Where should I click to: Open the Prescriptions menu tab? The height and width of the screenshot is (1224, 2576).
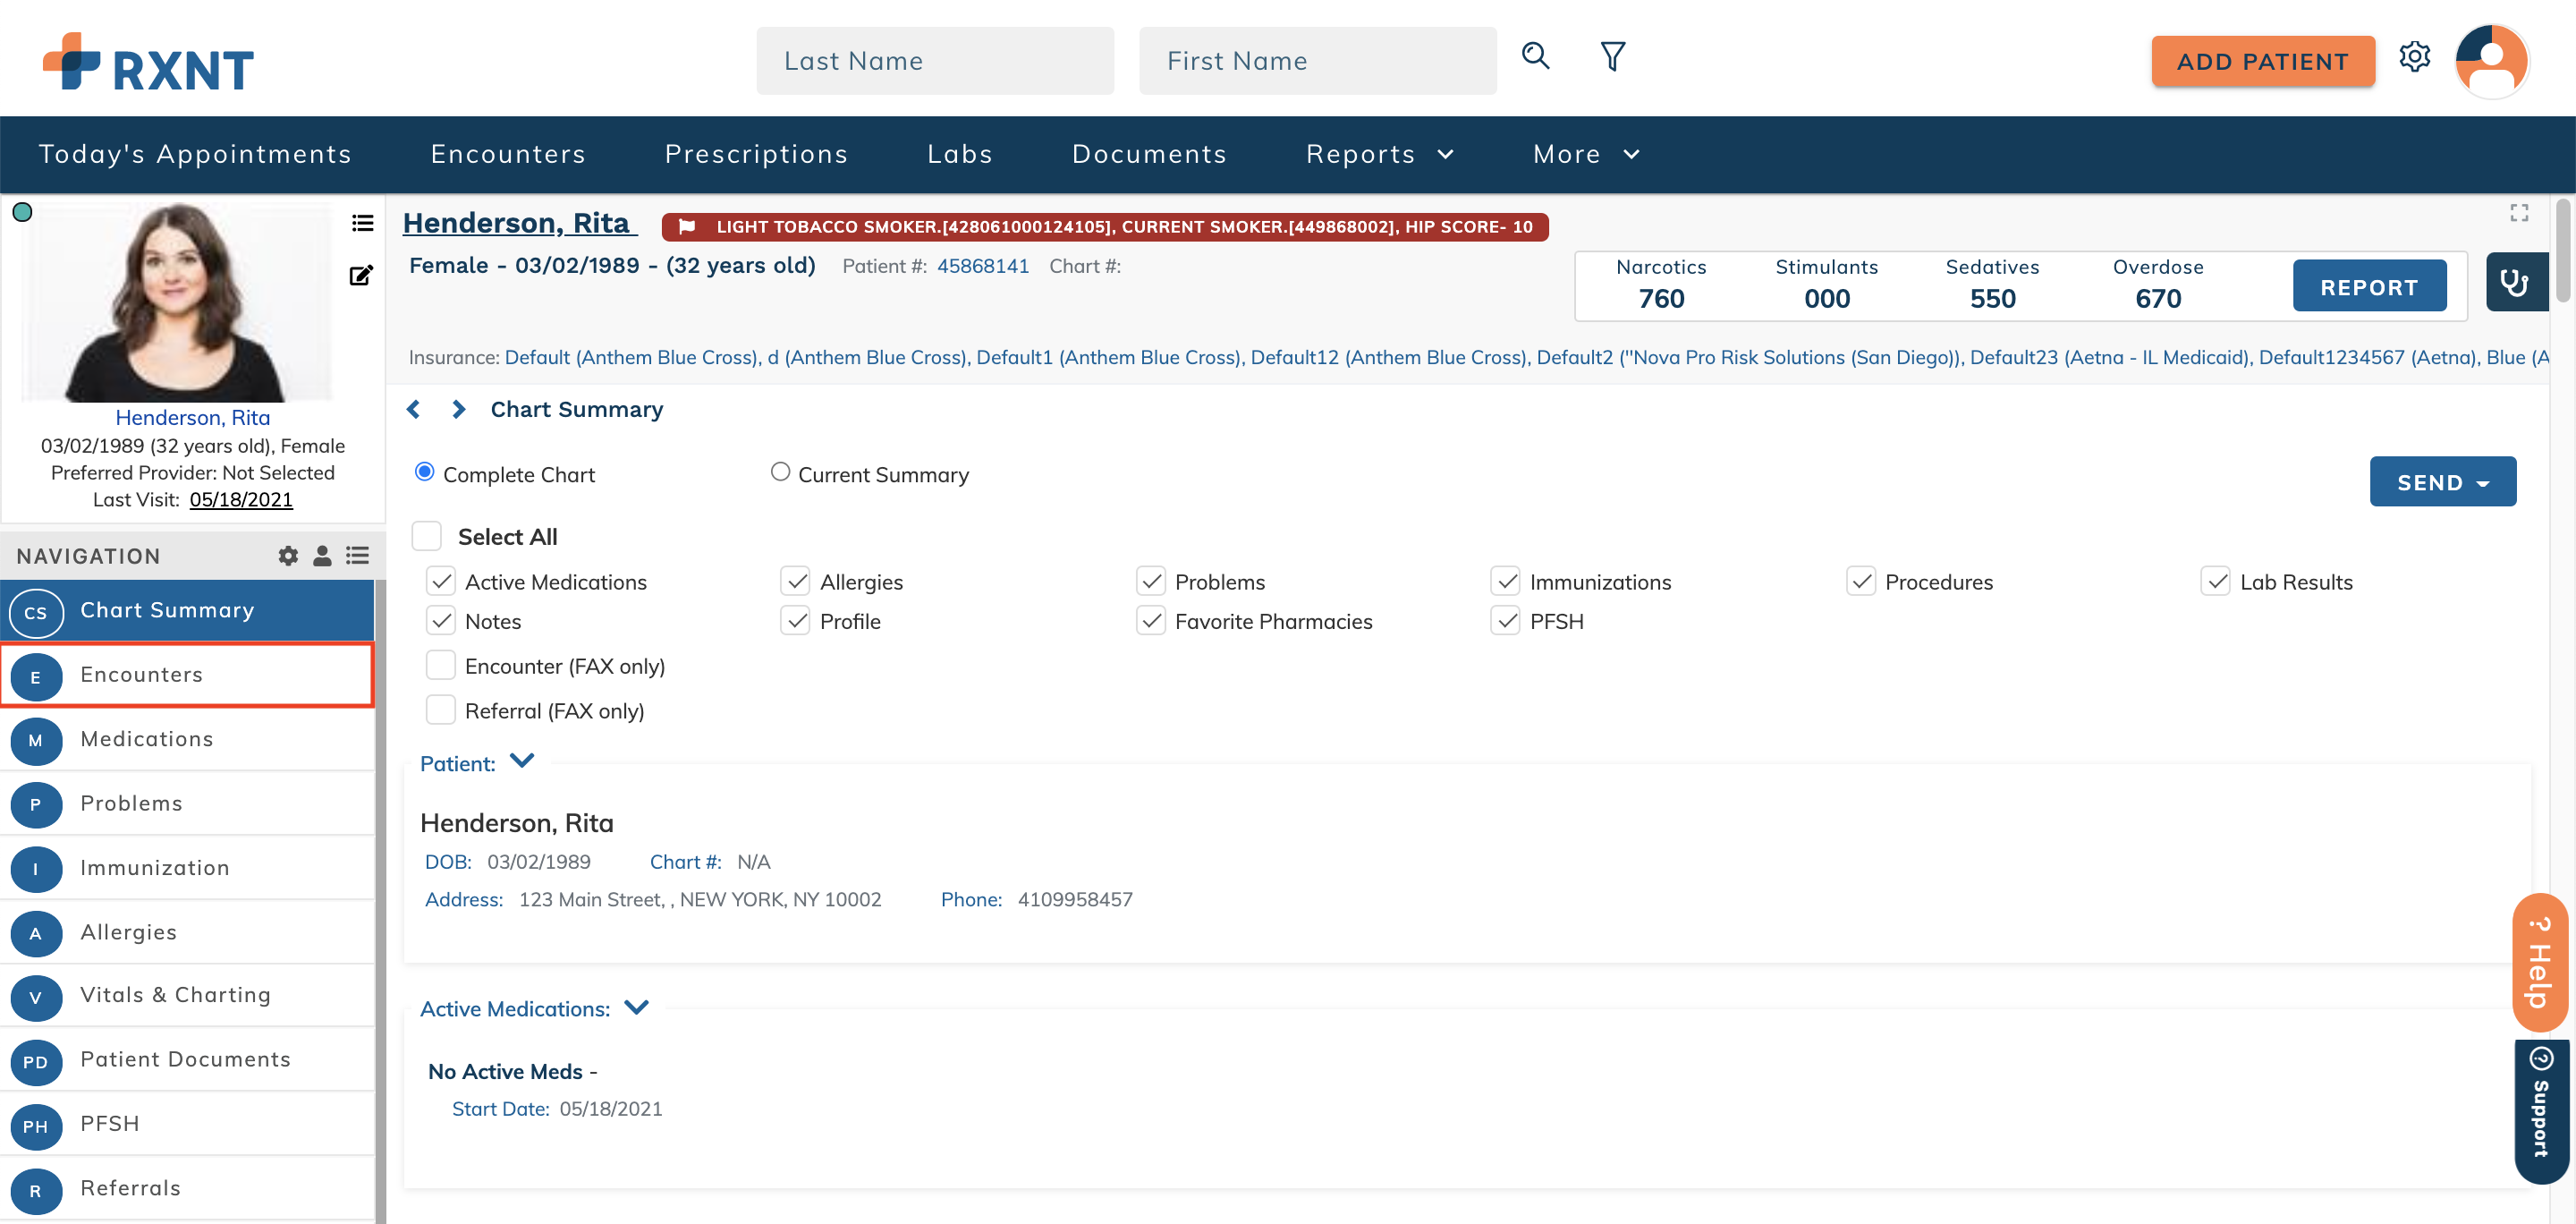click(756, 154)
